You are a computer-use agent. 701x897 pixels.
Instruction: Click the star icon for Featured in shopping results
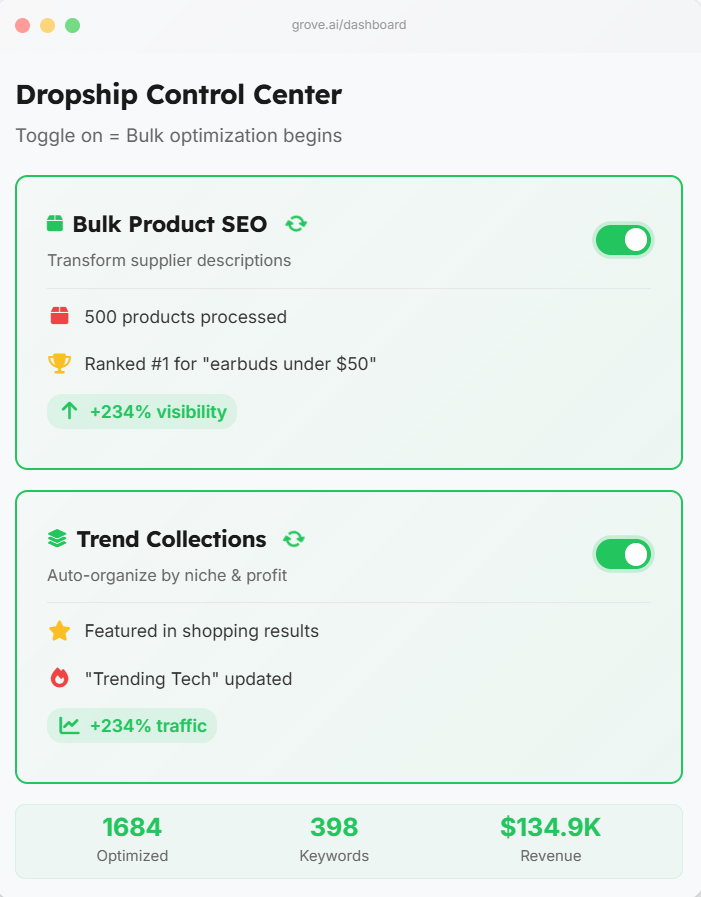tap(60, 631)
